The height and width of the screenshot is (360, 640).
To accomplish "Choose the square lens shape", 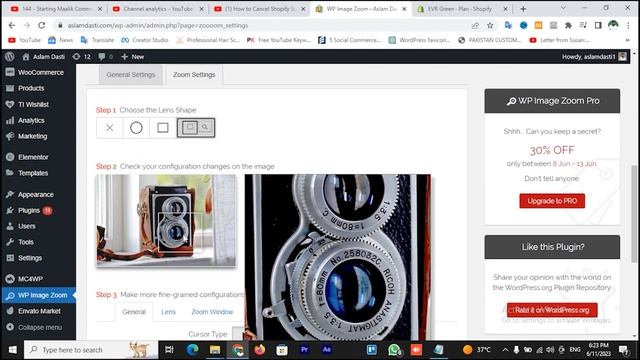I will pos(163,128).
